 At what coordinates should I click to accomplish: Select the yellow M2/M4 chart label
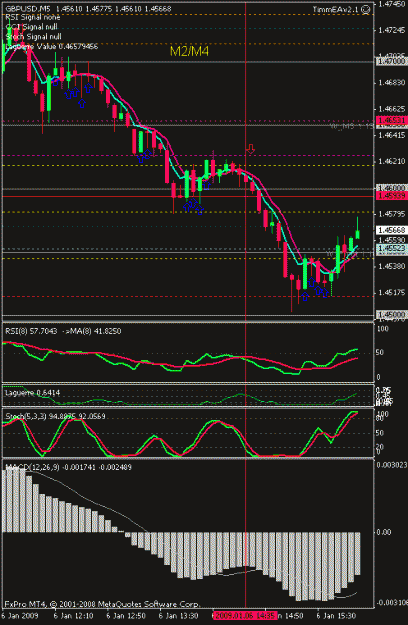(x=189, y=51)
